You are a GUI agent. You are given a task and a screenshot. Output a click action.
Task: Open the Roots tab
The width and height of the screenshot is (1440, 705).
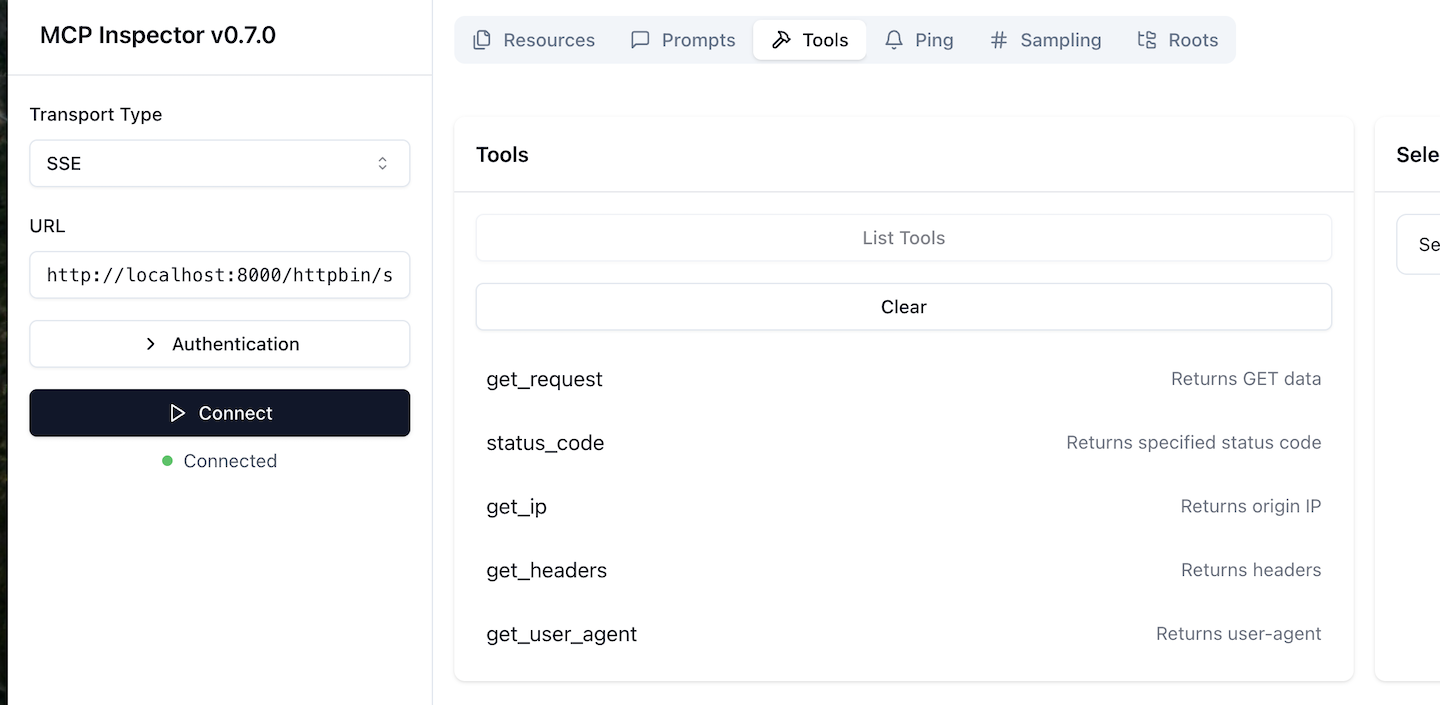coord(1178,39)
